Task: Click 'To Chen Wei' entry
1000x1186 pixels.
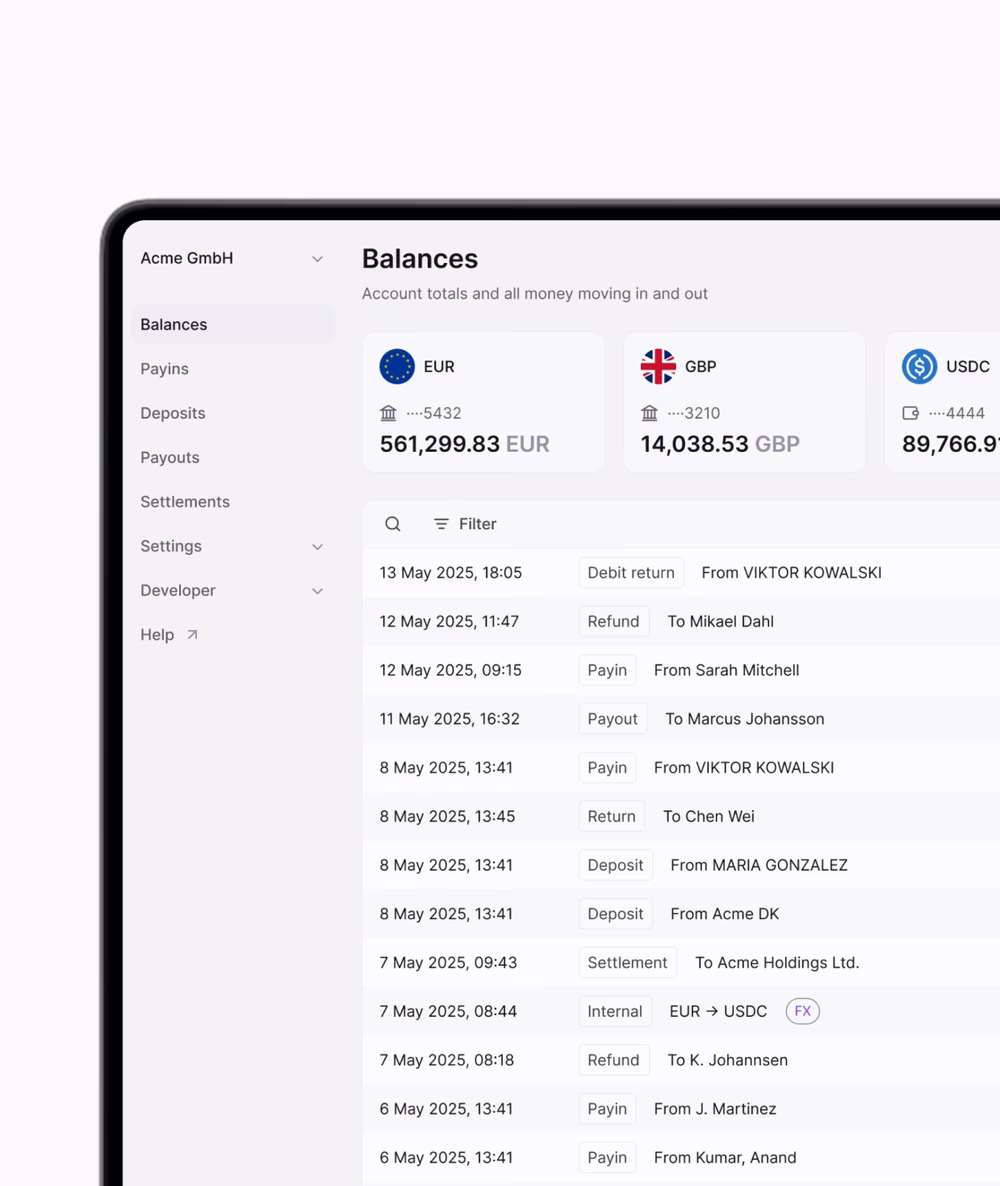Action: (709, 817)
